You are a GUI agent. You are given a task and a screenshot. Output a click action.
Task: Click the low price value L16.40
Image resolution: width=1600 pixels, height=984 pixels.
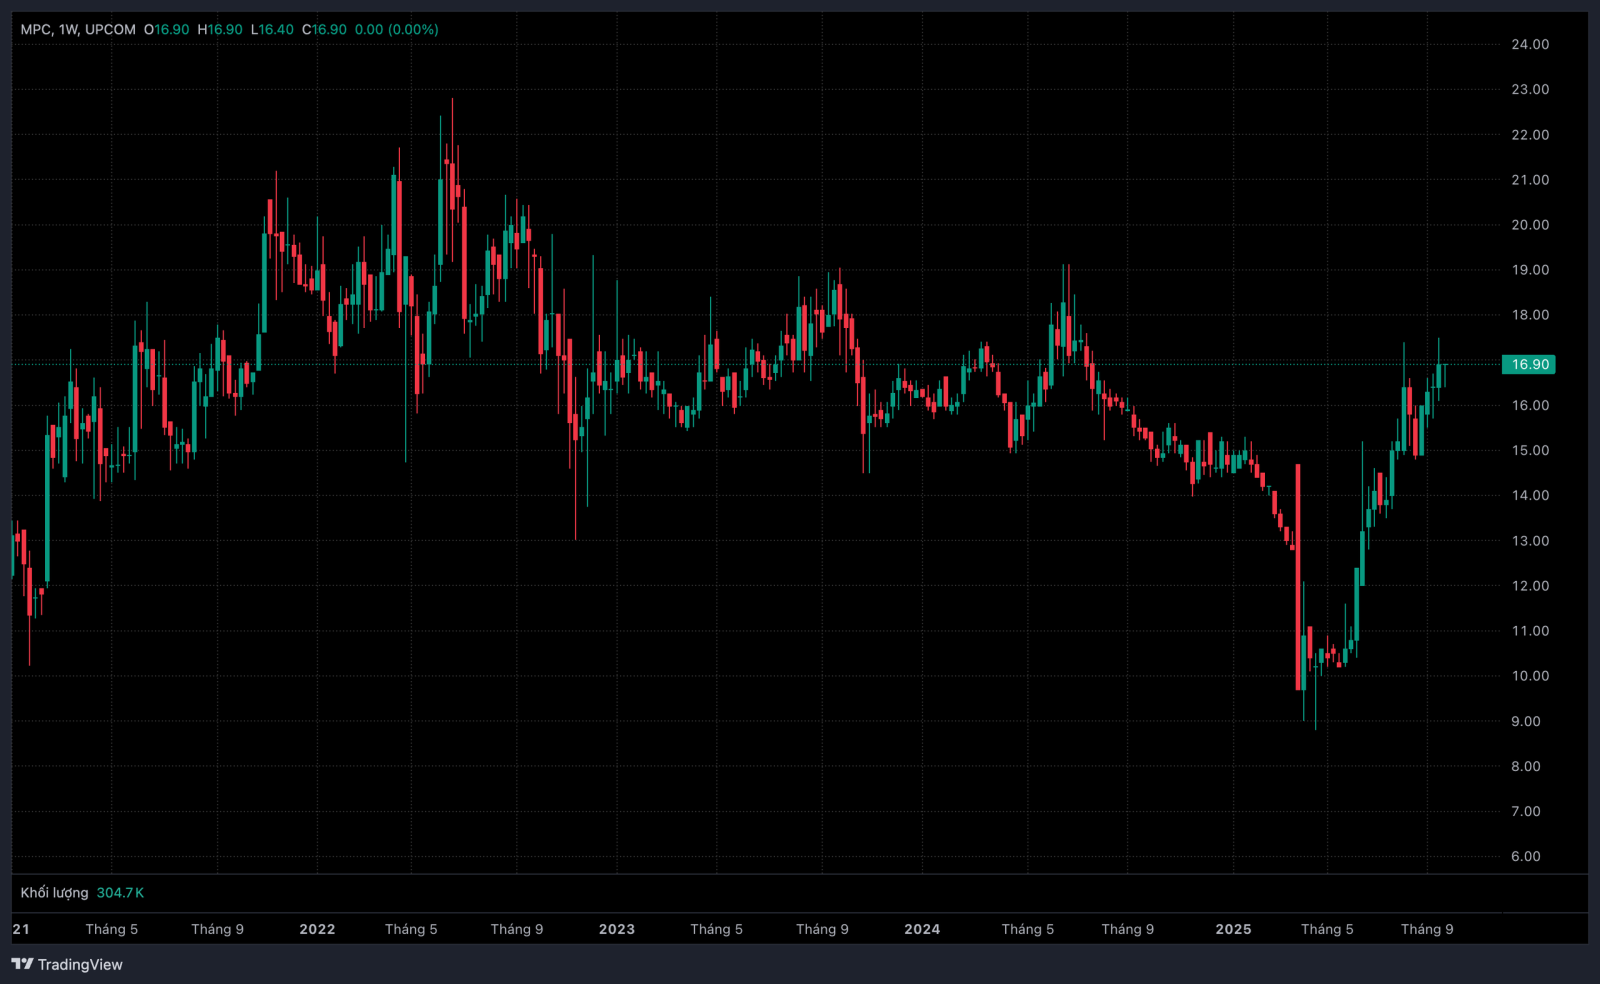pos(273,29)
